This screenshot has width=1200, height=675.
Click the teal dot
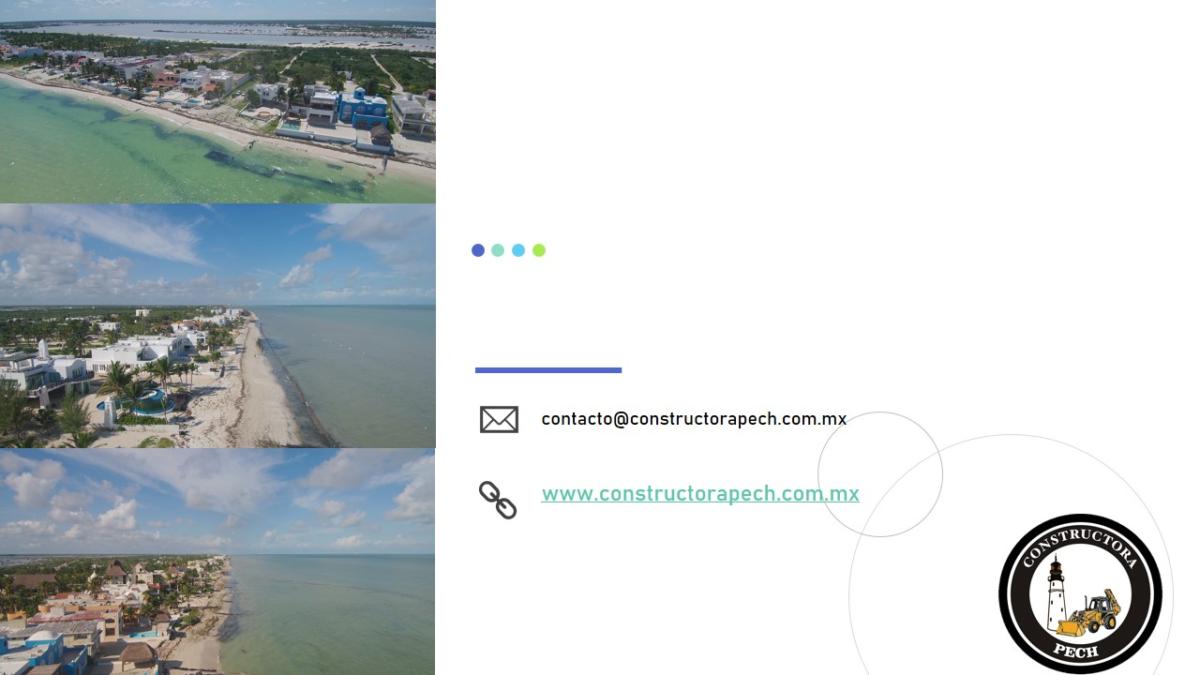[x=498, y=250]
